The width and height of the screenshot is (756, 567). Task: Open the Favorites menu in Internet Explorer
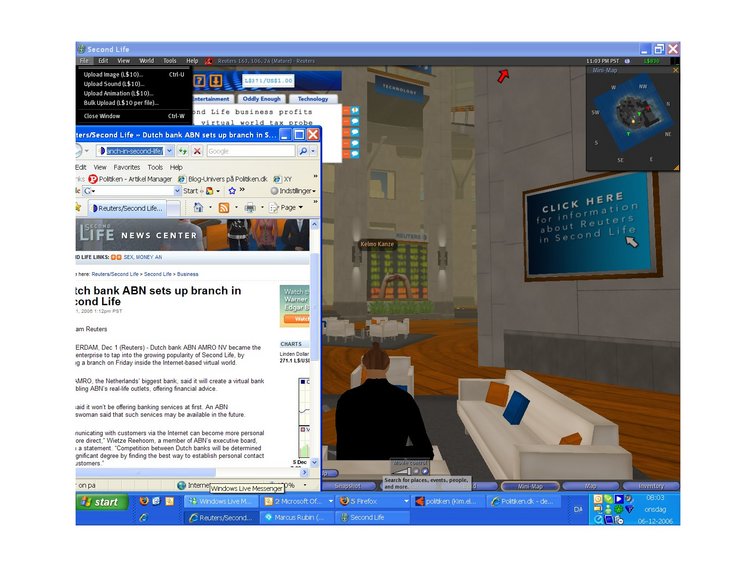pyautogui.click(x=127, y=167)
